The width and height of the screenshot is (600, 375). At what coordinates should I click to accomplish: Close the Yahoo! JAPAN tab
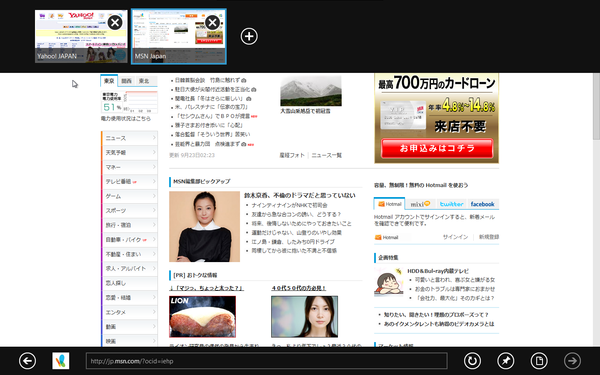click(x=115, y=23)
